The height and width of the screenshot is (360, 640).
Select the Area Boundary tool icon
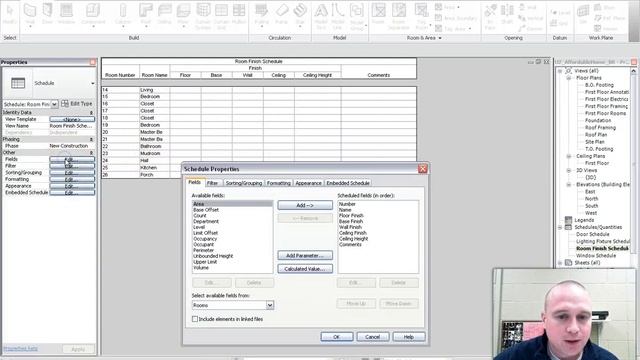click(456, 18)
